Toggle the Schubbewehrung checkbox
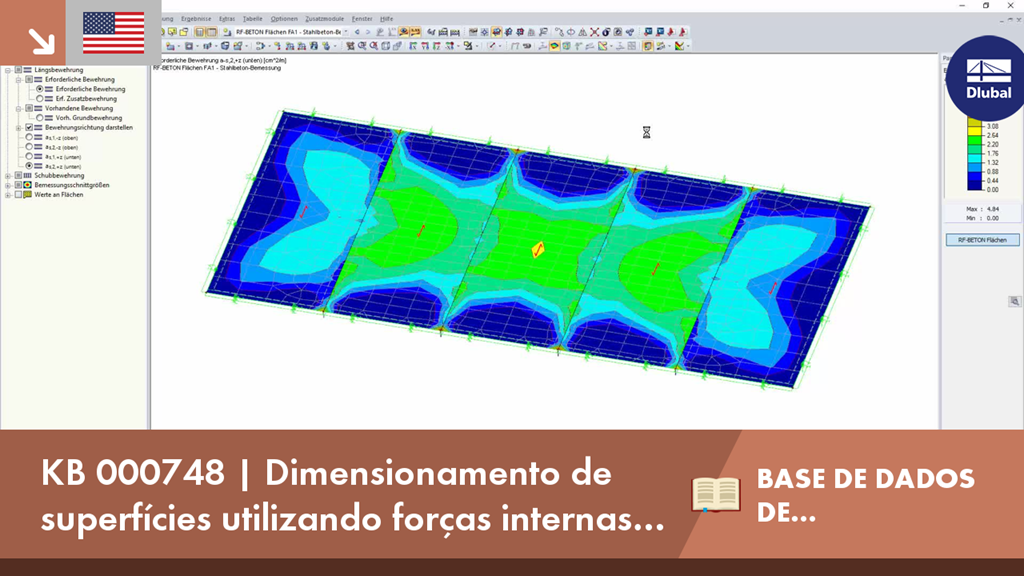Screen dimensions: 1024x576 (18, 176)
